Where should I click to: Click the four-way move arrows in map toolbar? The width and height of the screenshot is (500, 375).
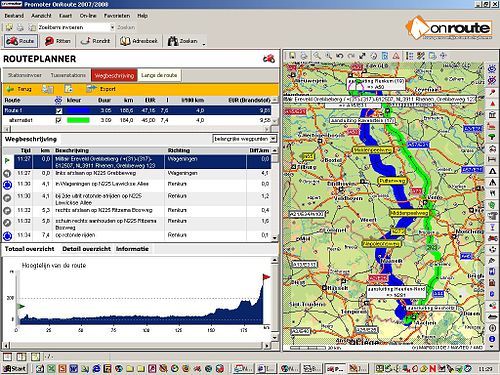pyautogui.click(x=443, y=56)
